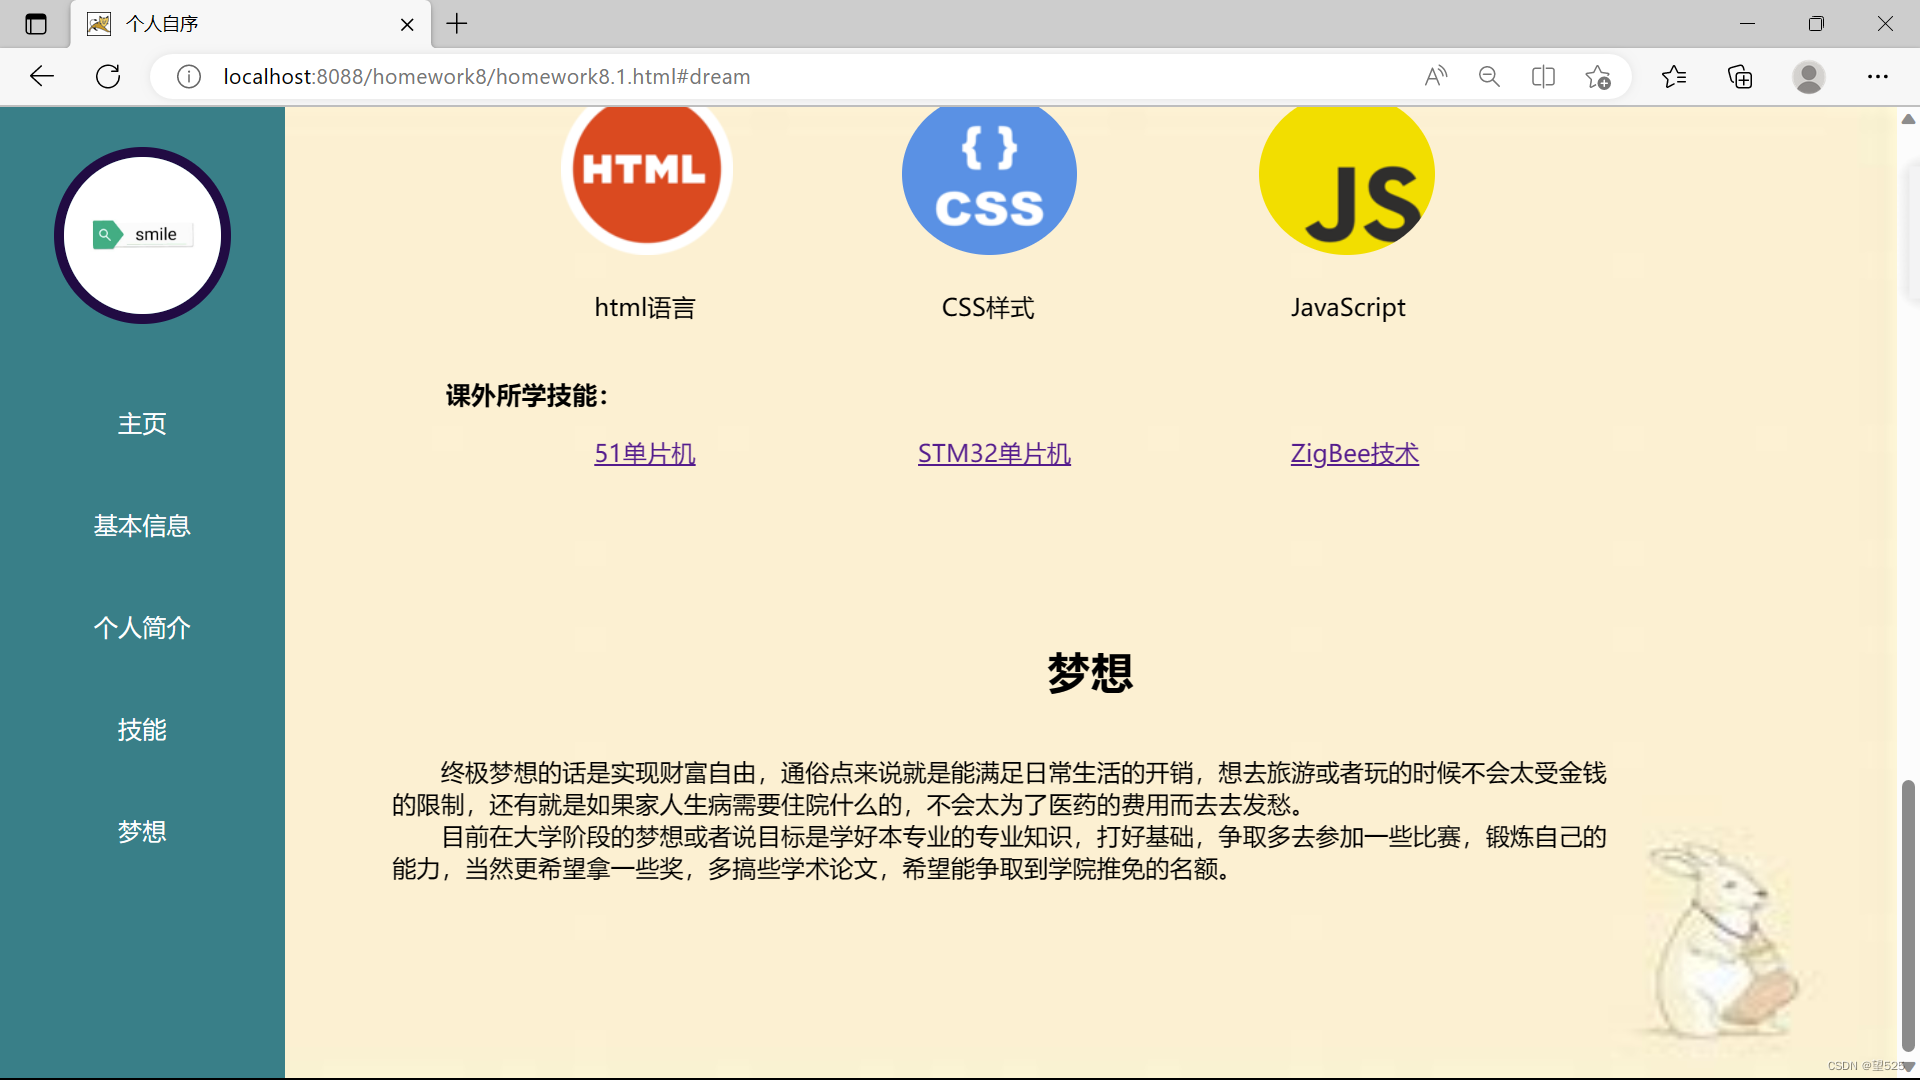
Task: Open a new tab with plus button
Action: tap(457, 23)
